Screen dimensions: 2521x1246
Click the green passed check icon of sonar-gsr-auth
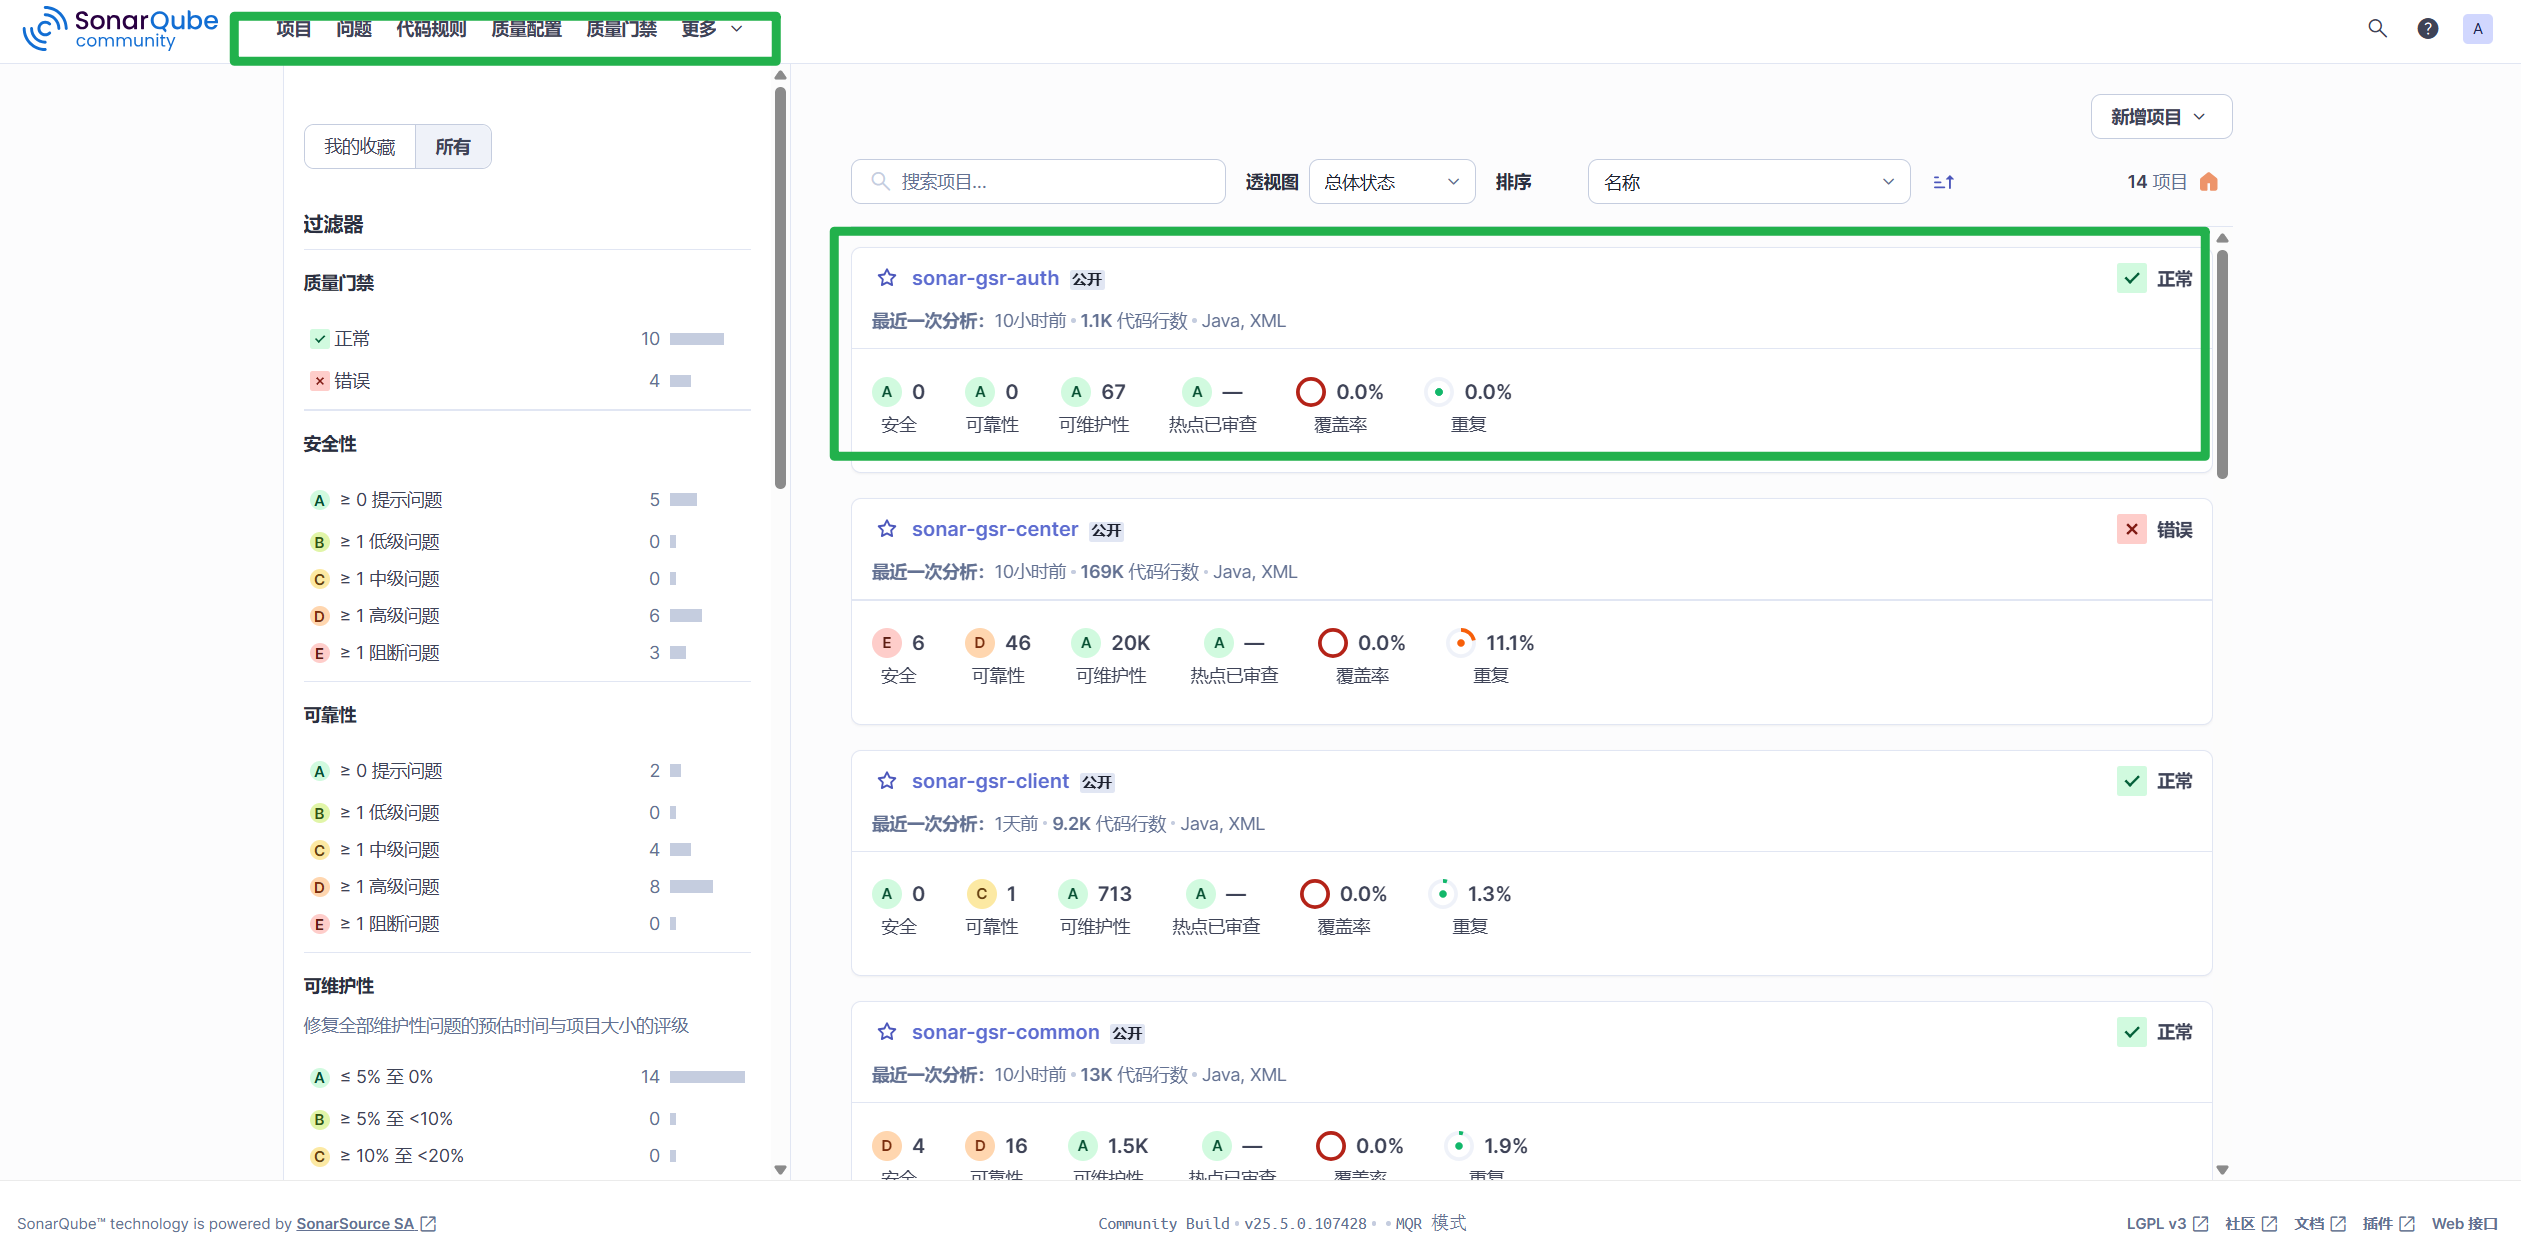pos(2131,278)
